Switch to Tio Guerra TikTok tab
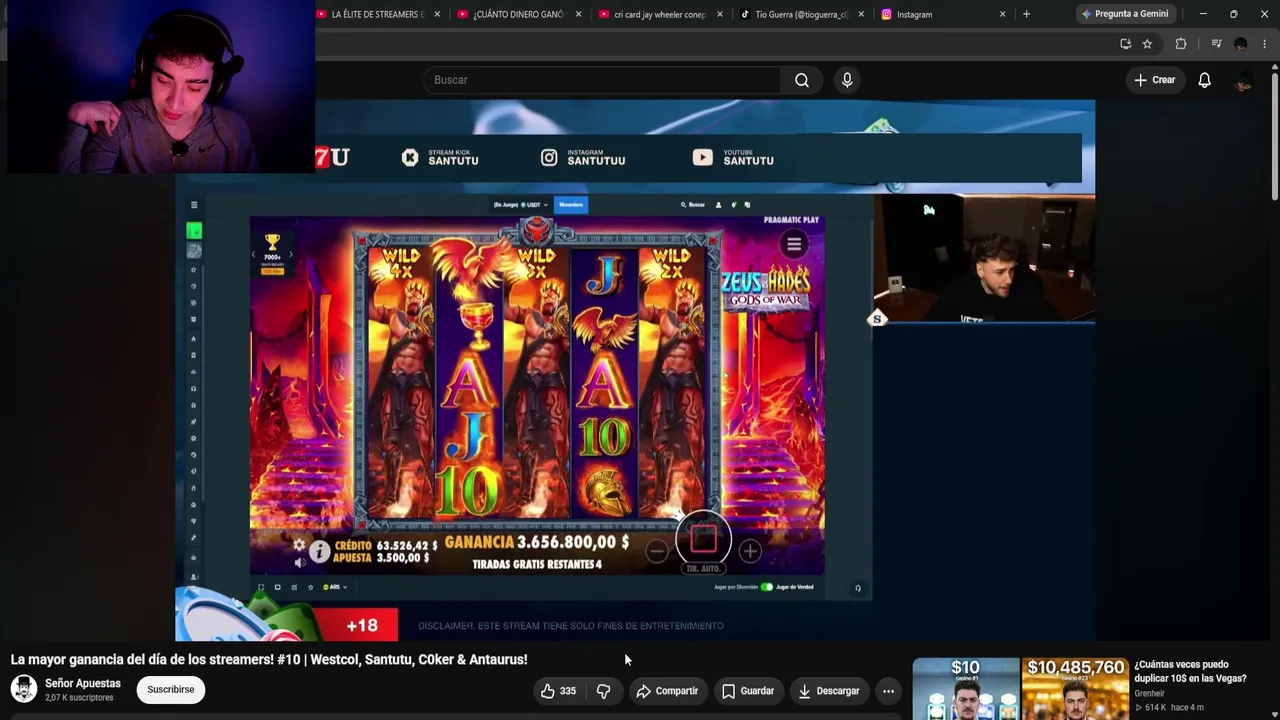Image resolution: width=1280 pixels, height=720 pixels. click(x=801, y=14)
